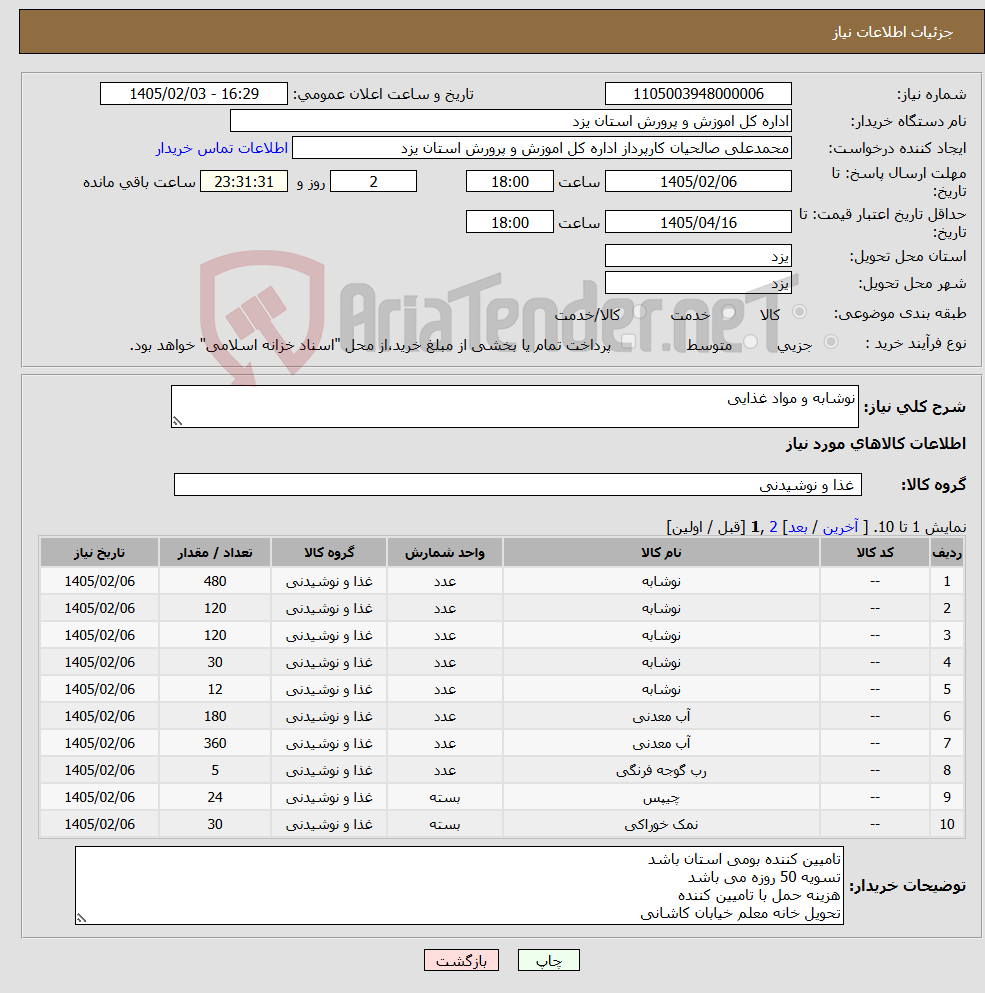
Task: Click نمک خوراکی item name in row 10
Action: pyautogui.click(x=661, y=825)
